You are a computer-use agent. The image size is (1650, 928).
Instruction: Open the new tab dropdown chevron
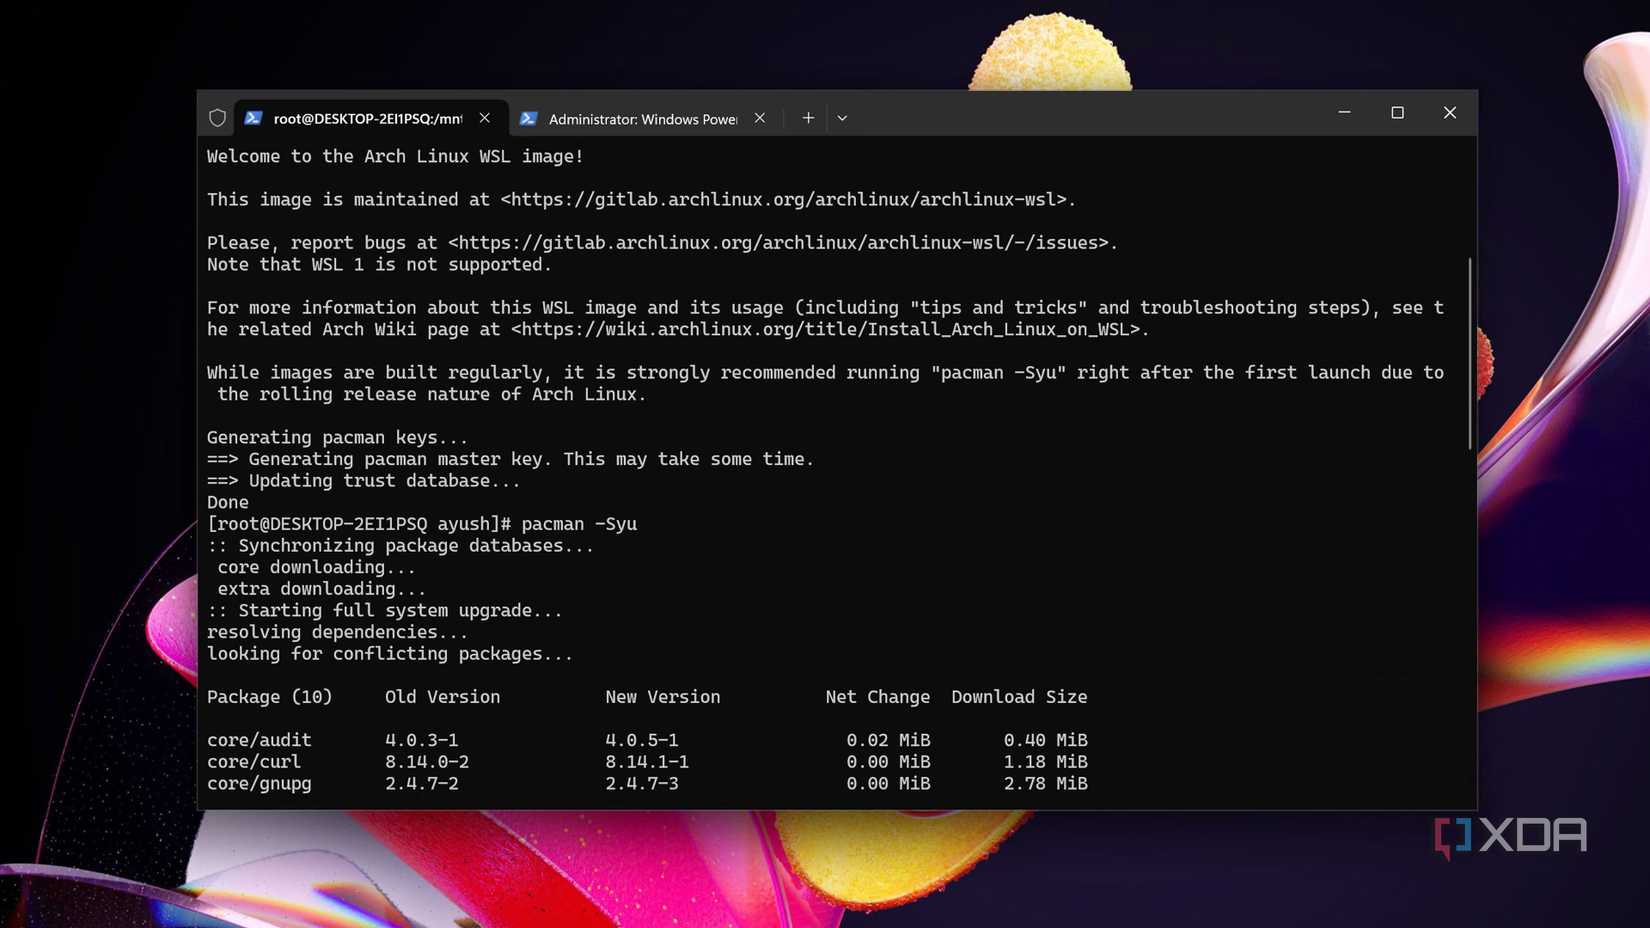pos(842,117)
